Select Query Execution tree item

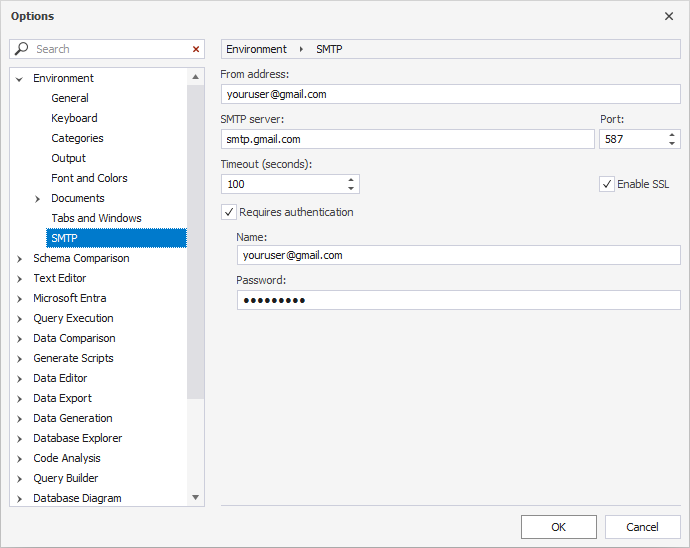[x=73, y=318]
